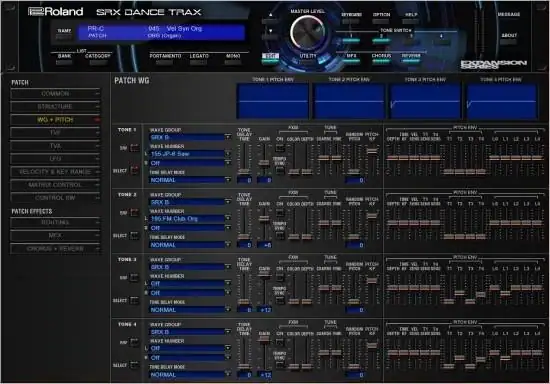
Task: Toggle Tone 1 FXM ON switch
Action: point(280,148)
